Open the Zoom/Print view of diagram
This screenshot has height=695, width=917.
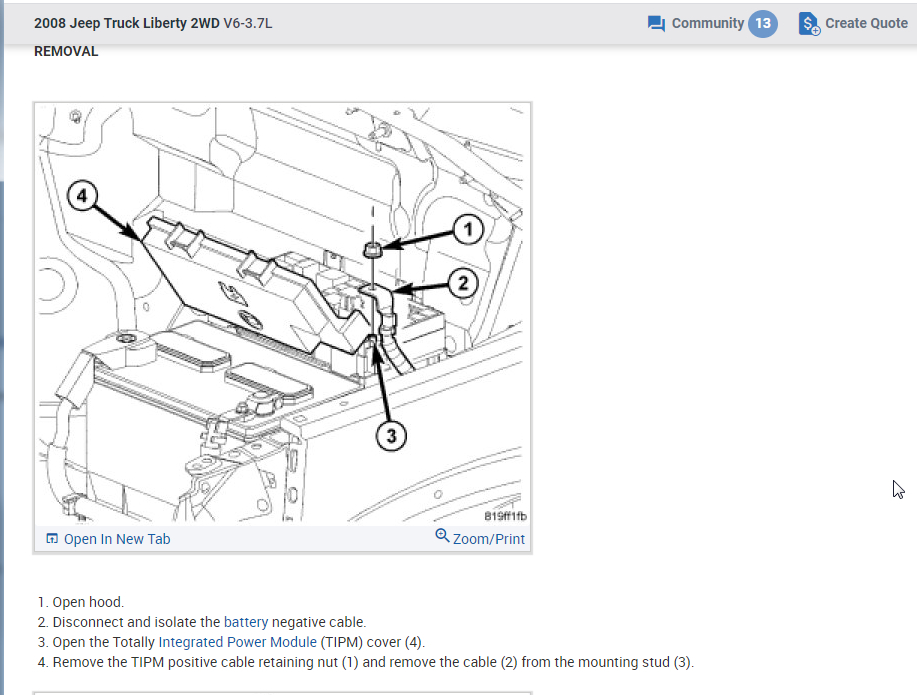click(x=488, y=539)
